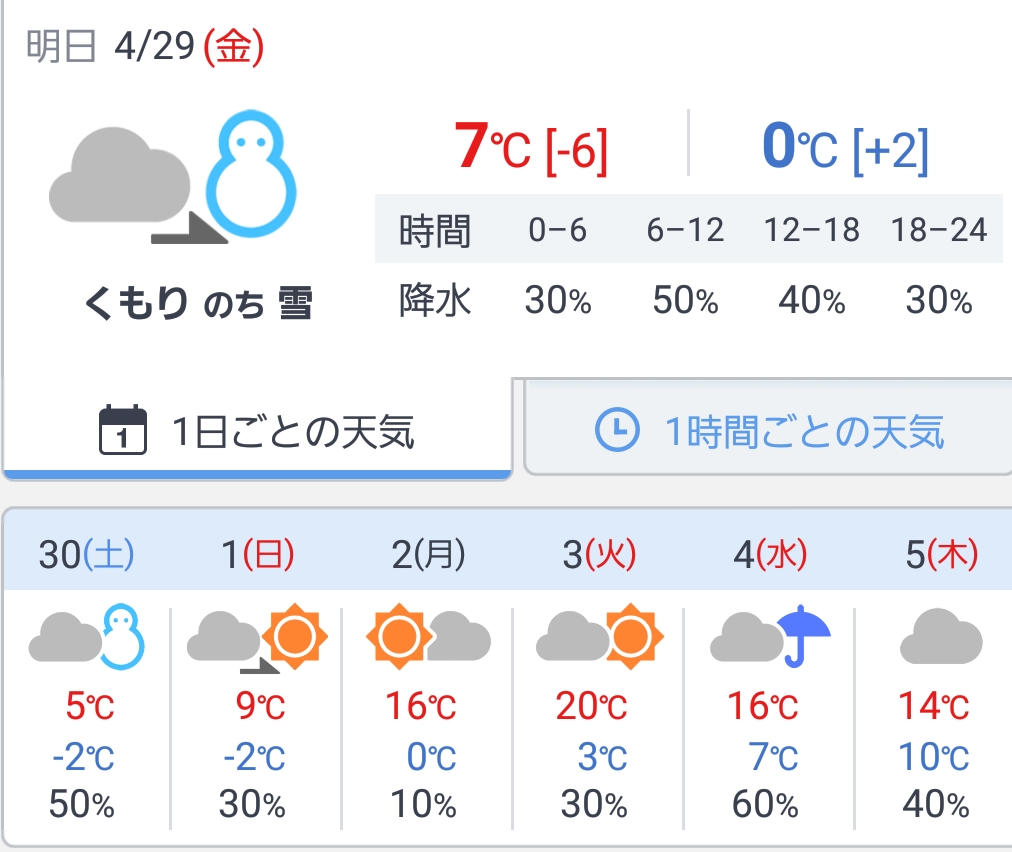Click the くもり のち 雪 forecast text

point(198,302)
